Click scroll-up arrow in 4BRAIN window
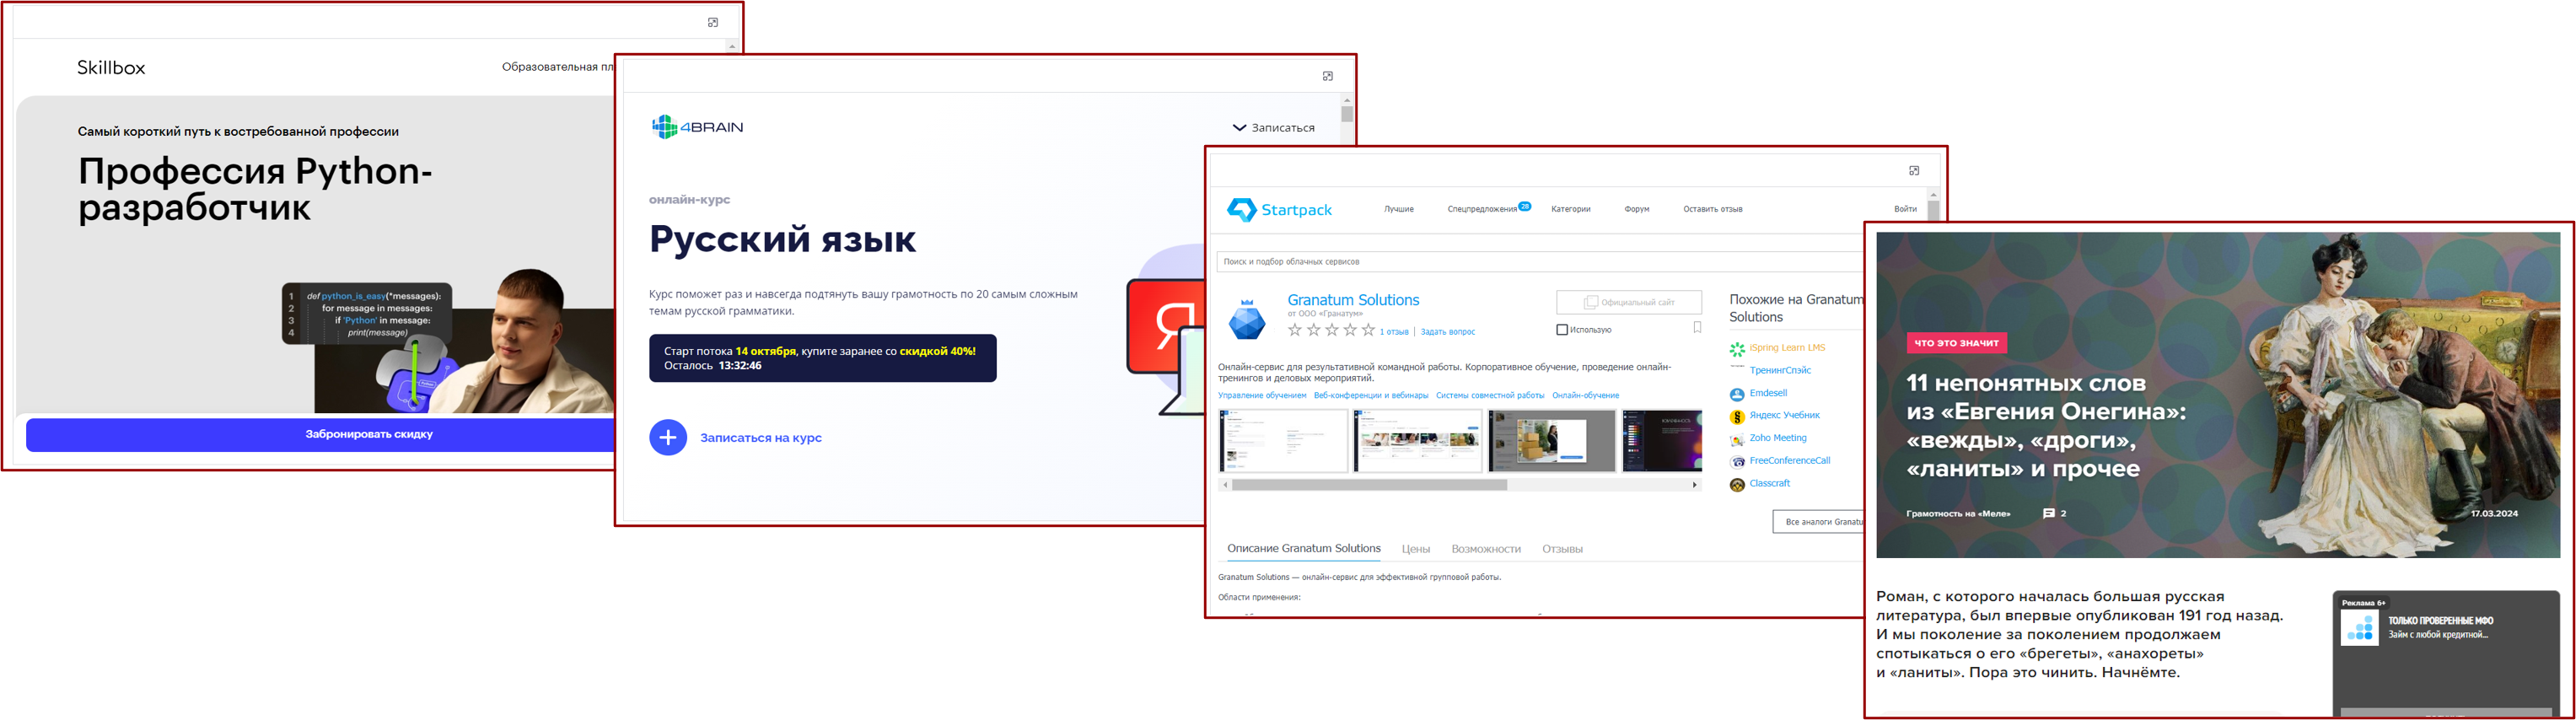The height and width of the screenshot is (720, 2576). [1347, 100]
